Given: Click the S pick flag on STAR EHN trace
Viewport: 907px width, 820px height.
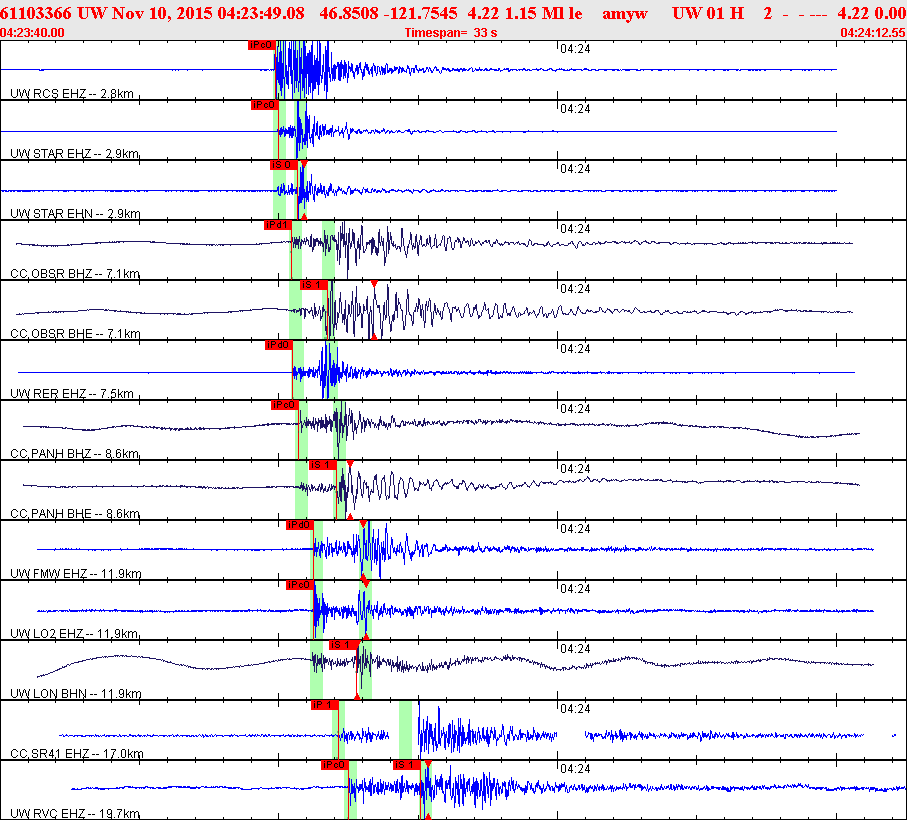Looking at the screenshot, I should point(283,165).
